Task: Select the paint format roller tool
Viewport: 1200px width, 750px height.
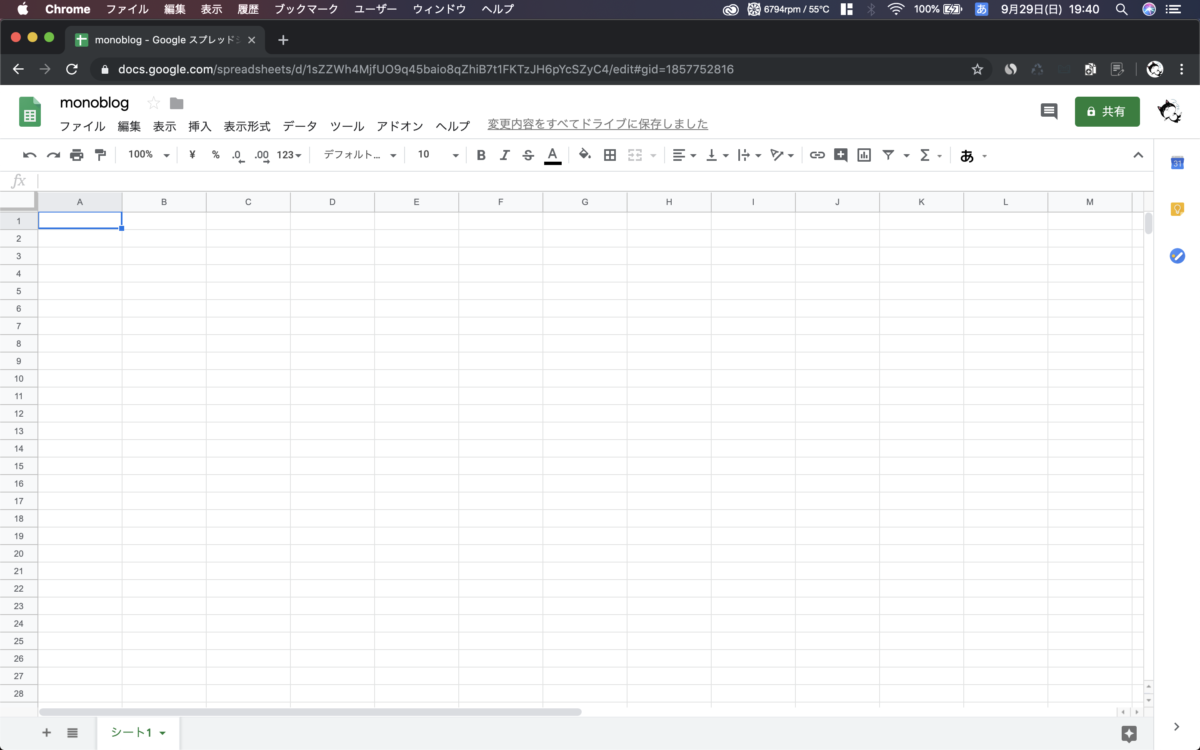Action: pos(100,155)
